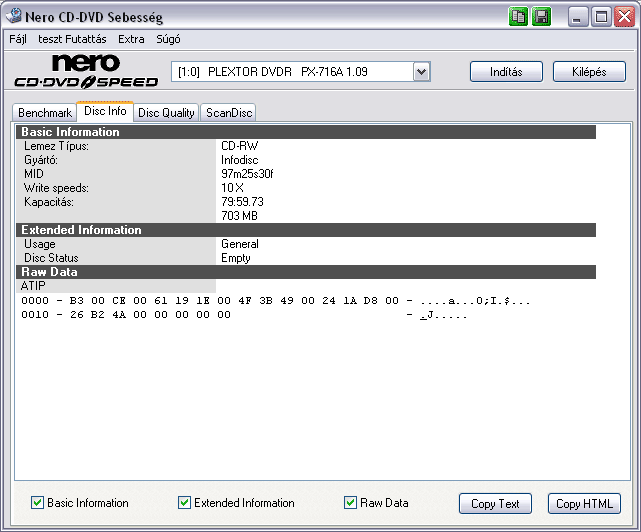This screenshot has width=641, height=532.
Task: Click the Write speeds label
Action: coord(56,188)
